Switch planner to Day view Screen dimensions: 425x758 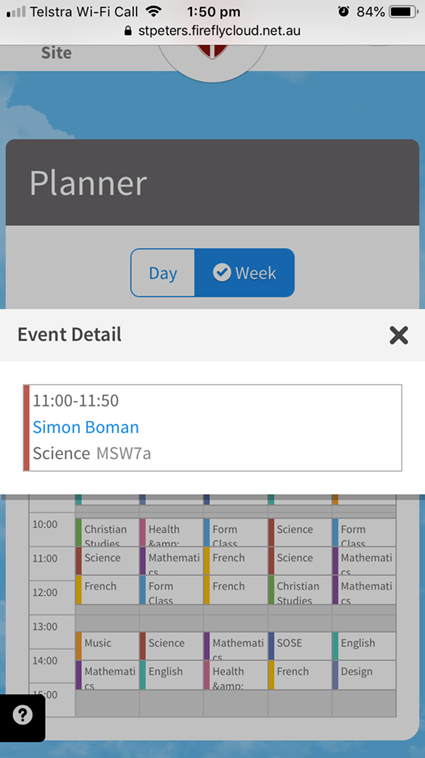(163, 273)
